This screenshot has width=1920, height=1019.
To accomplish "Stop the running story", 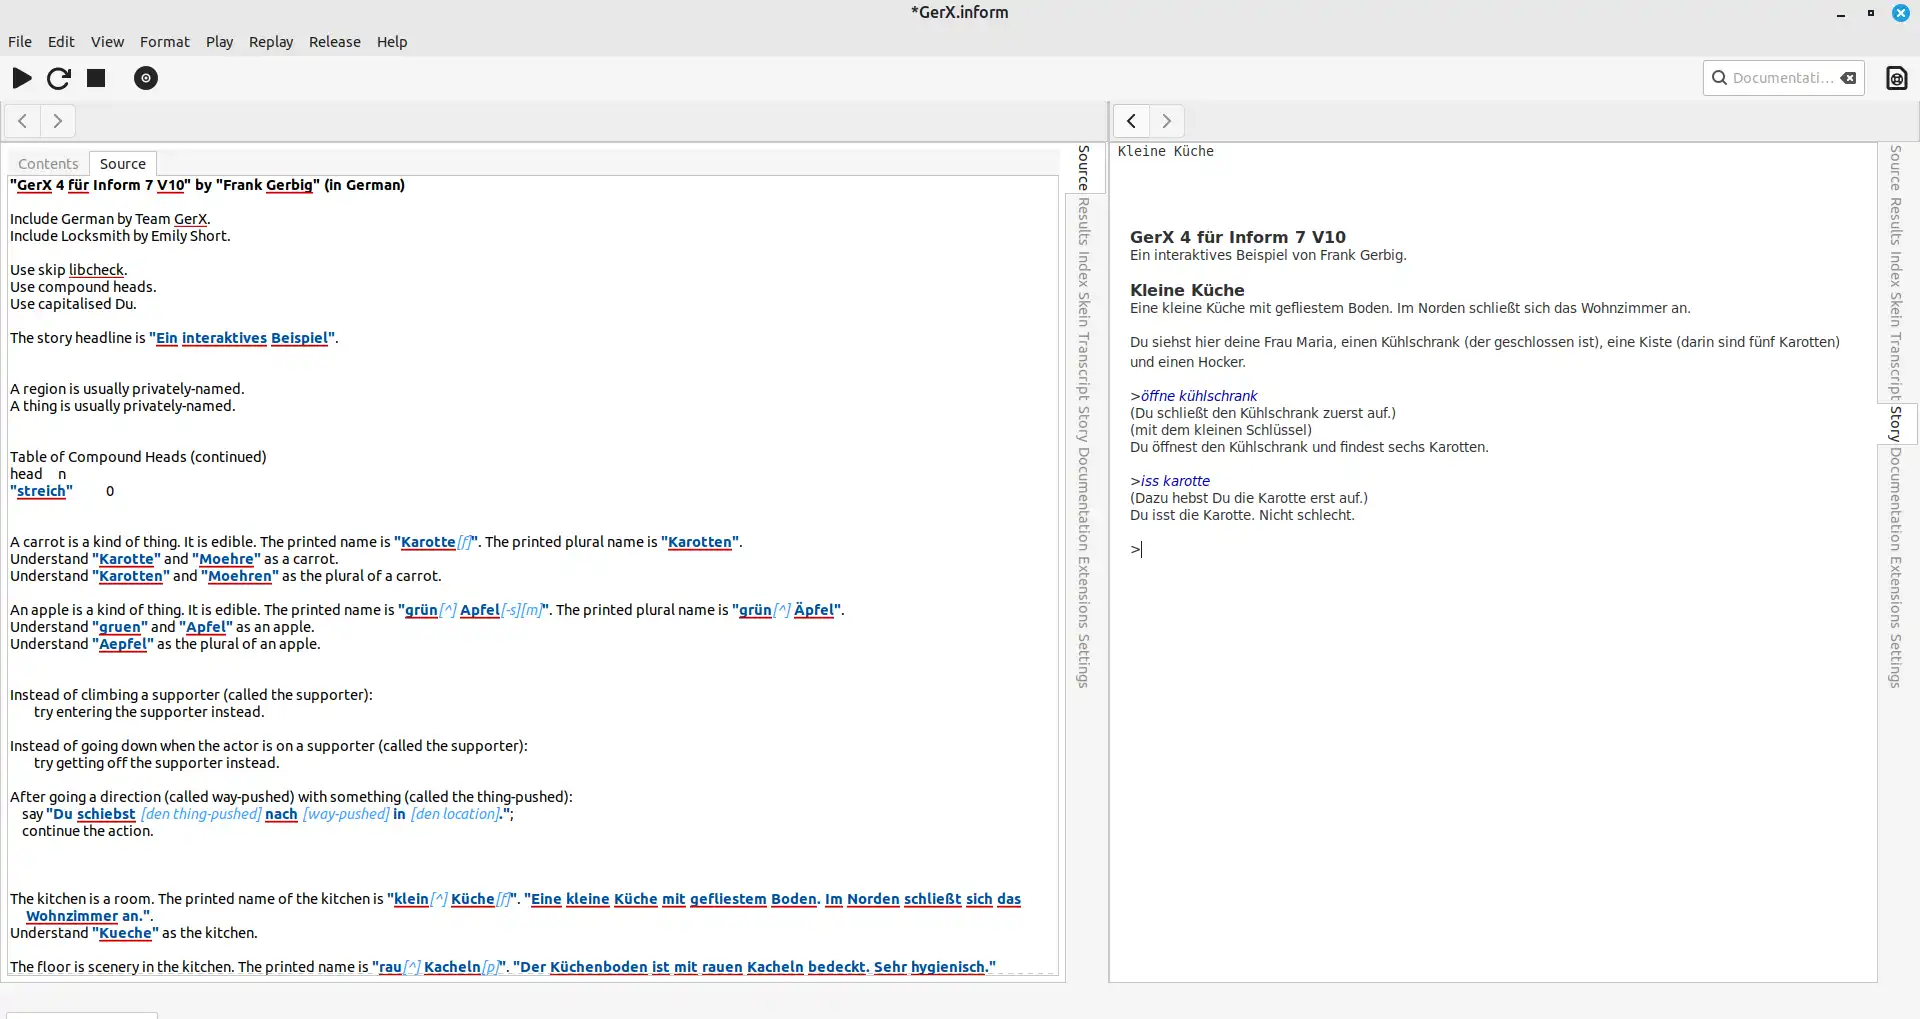I will pos(96,78).
